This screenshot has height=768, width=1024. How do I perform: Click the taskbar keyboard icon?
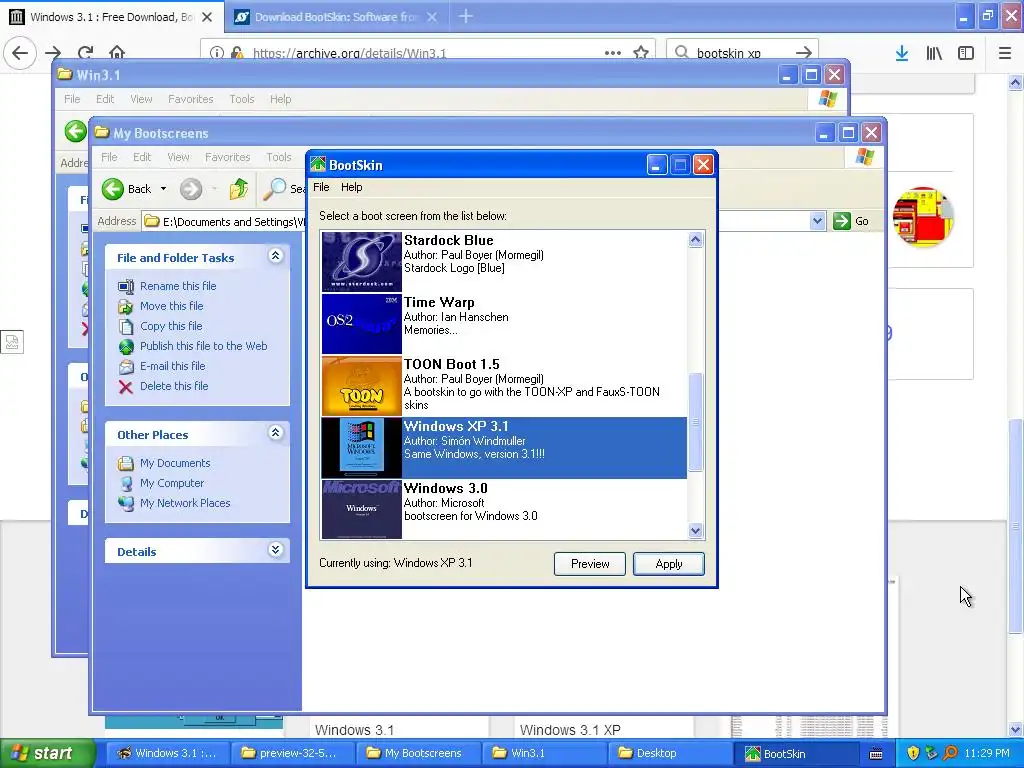876,754
